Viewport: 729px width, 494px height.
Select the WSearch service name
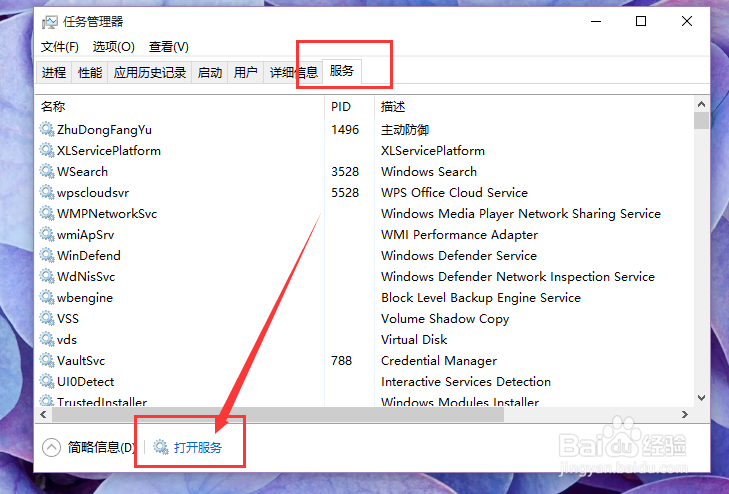(82, 171)
